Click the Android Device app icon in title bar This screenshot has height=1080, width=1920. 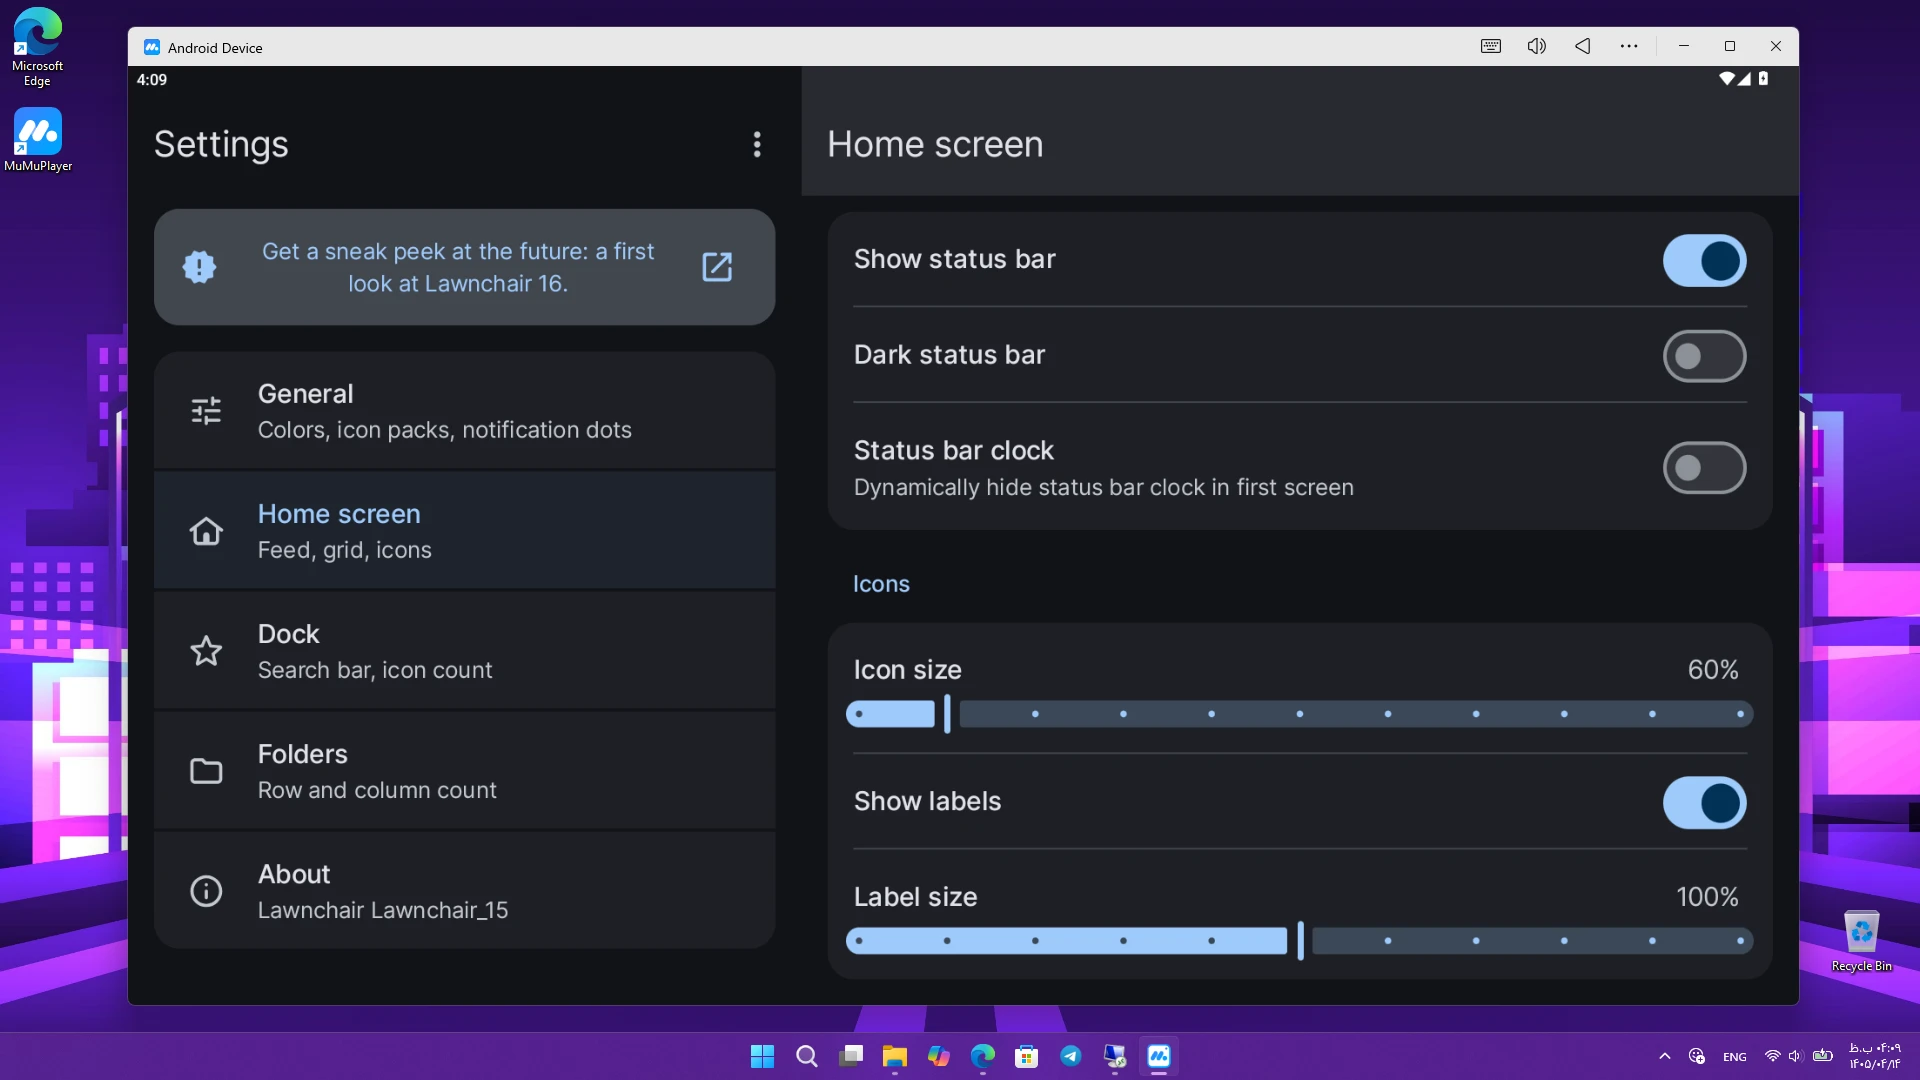[x=152, y=47]
